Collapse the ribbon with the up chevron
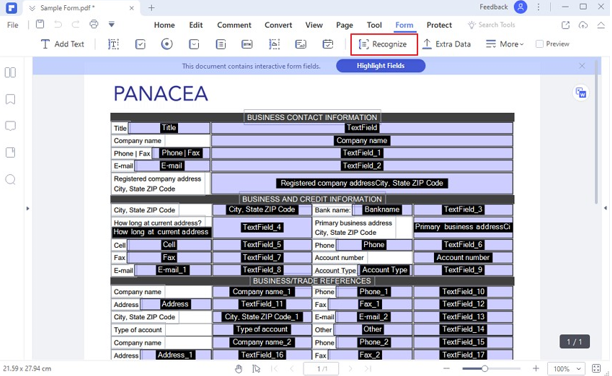Viewport: 612px width, 376px height. (x=601, y=25)
